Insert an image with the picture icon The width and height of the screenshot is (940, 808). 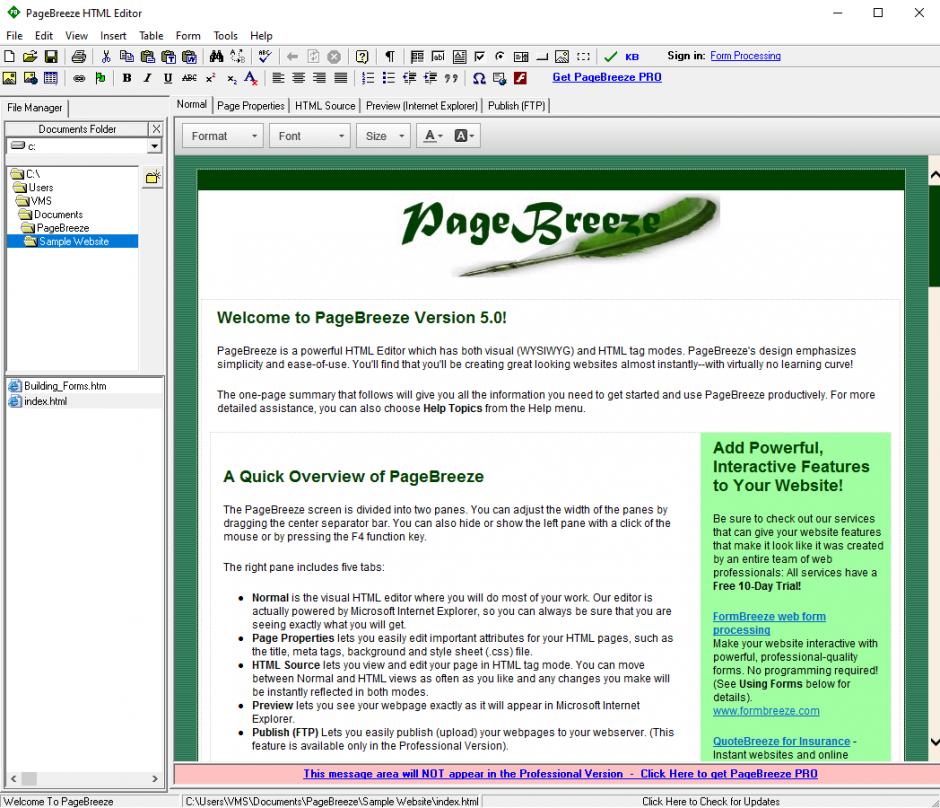(x=10, y=78)
